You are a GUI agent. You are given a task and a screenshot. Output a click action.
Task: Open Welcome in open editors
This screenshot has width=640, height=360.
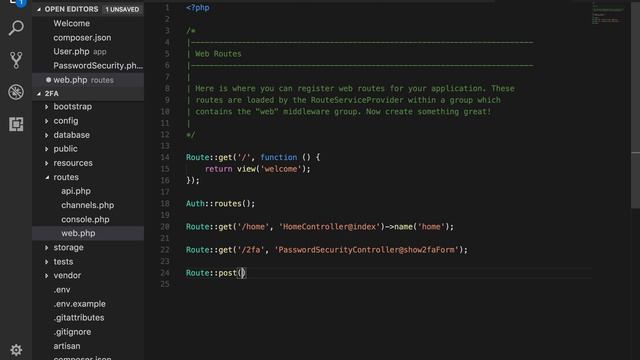(x=71, y=23)
